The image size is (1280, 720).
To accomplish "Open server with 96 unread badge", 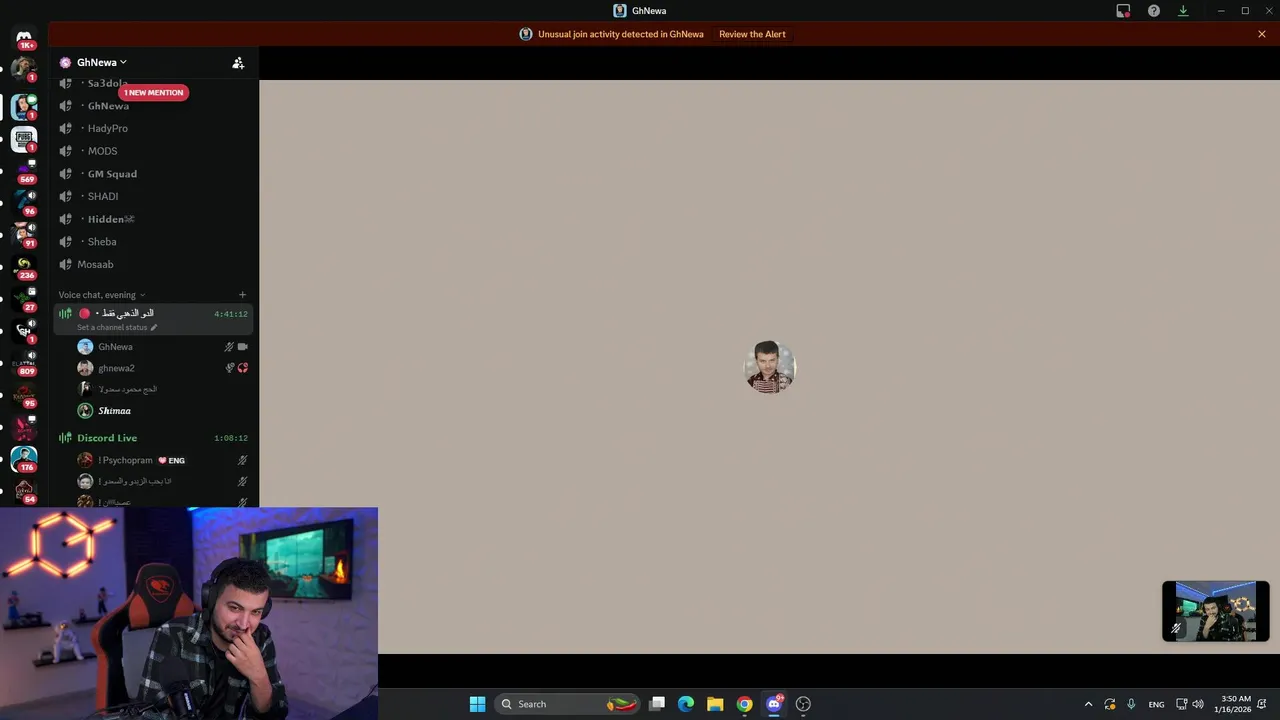I will click(24, 202).
